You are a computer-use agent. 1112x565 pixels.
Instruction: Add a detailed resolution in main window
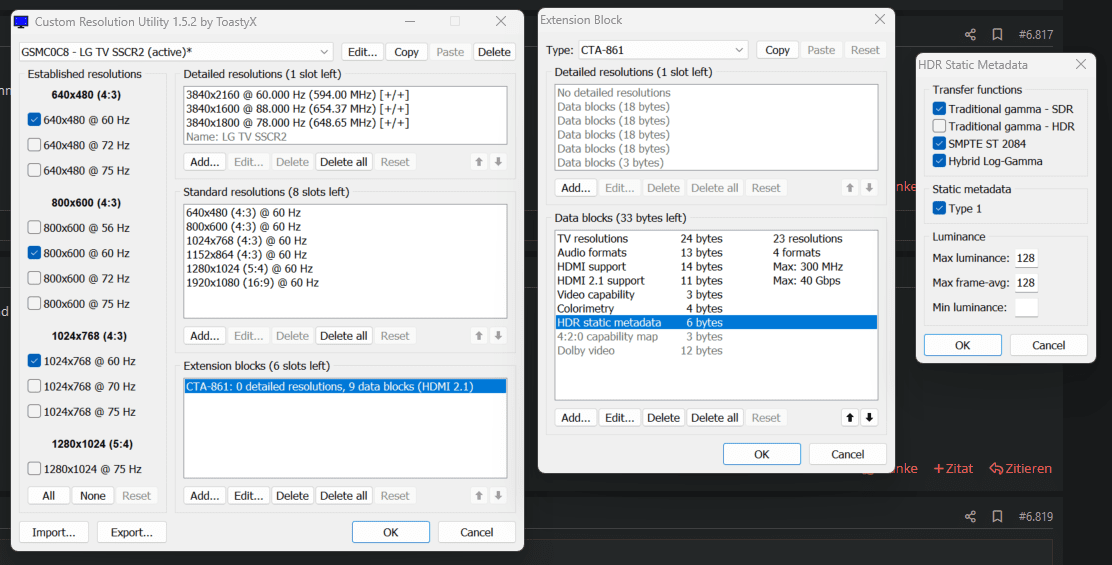click(x=204, y=162)
